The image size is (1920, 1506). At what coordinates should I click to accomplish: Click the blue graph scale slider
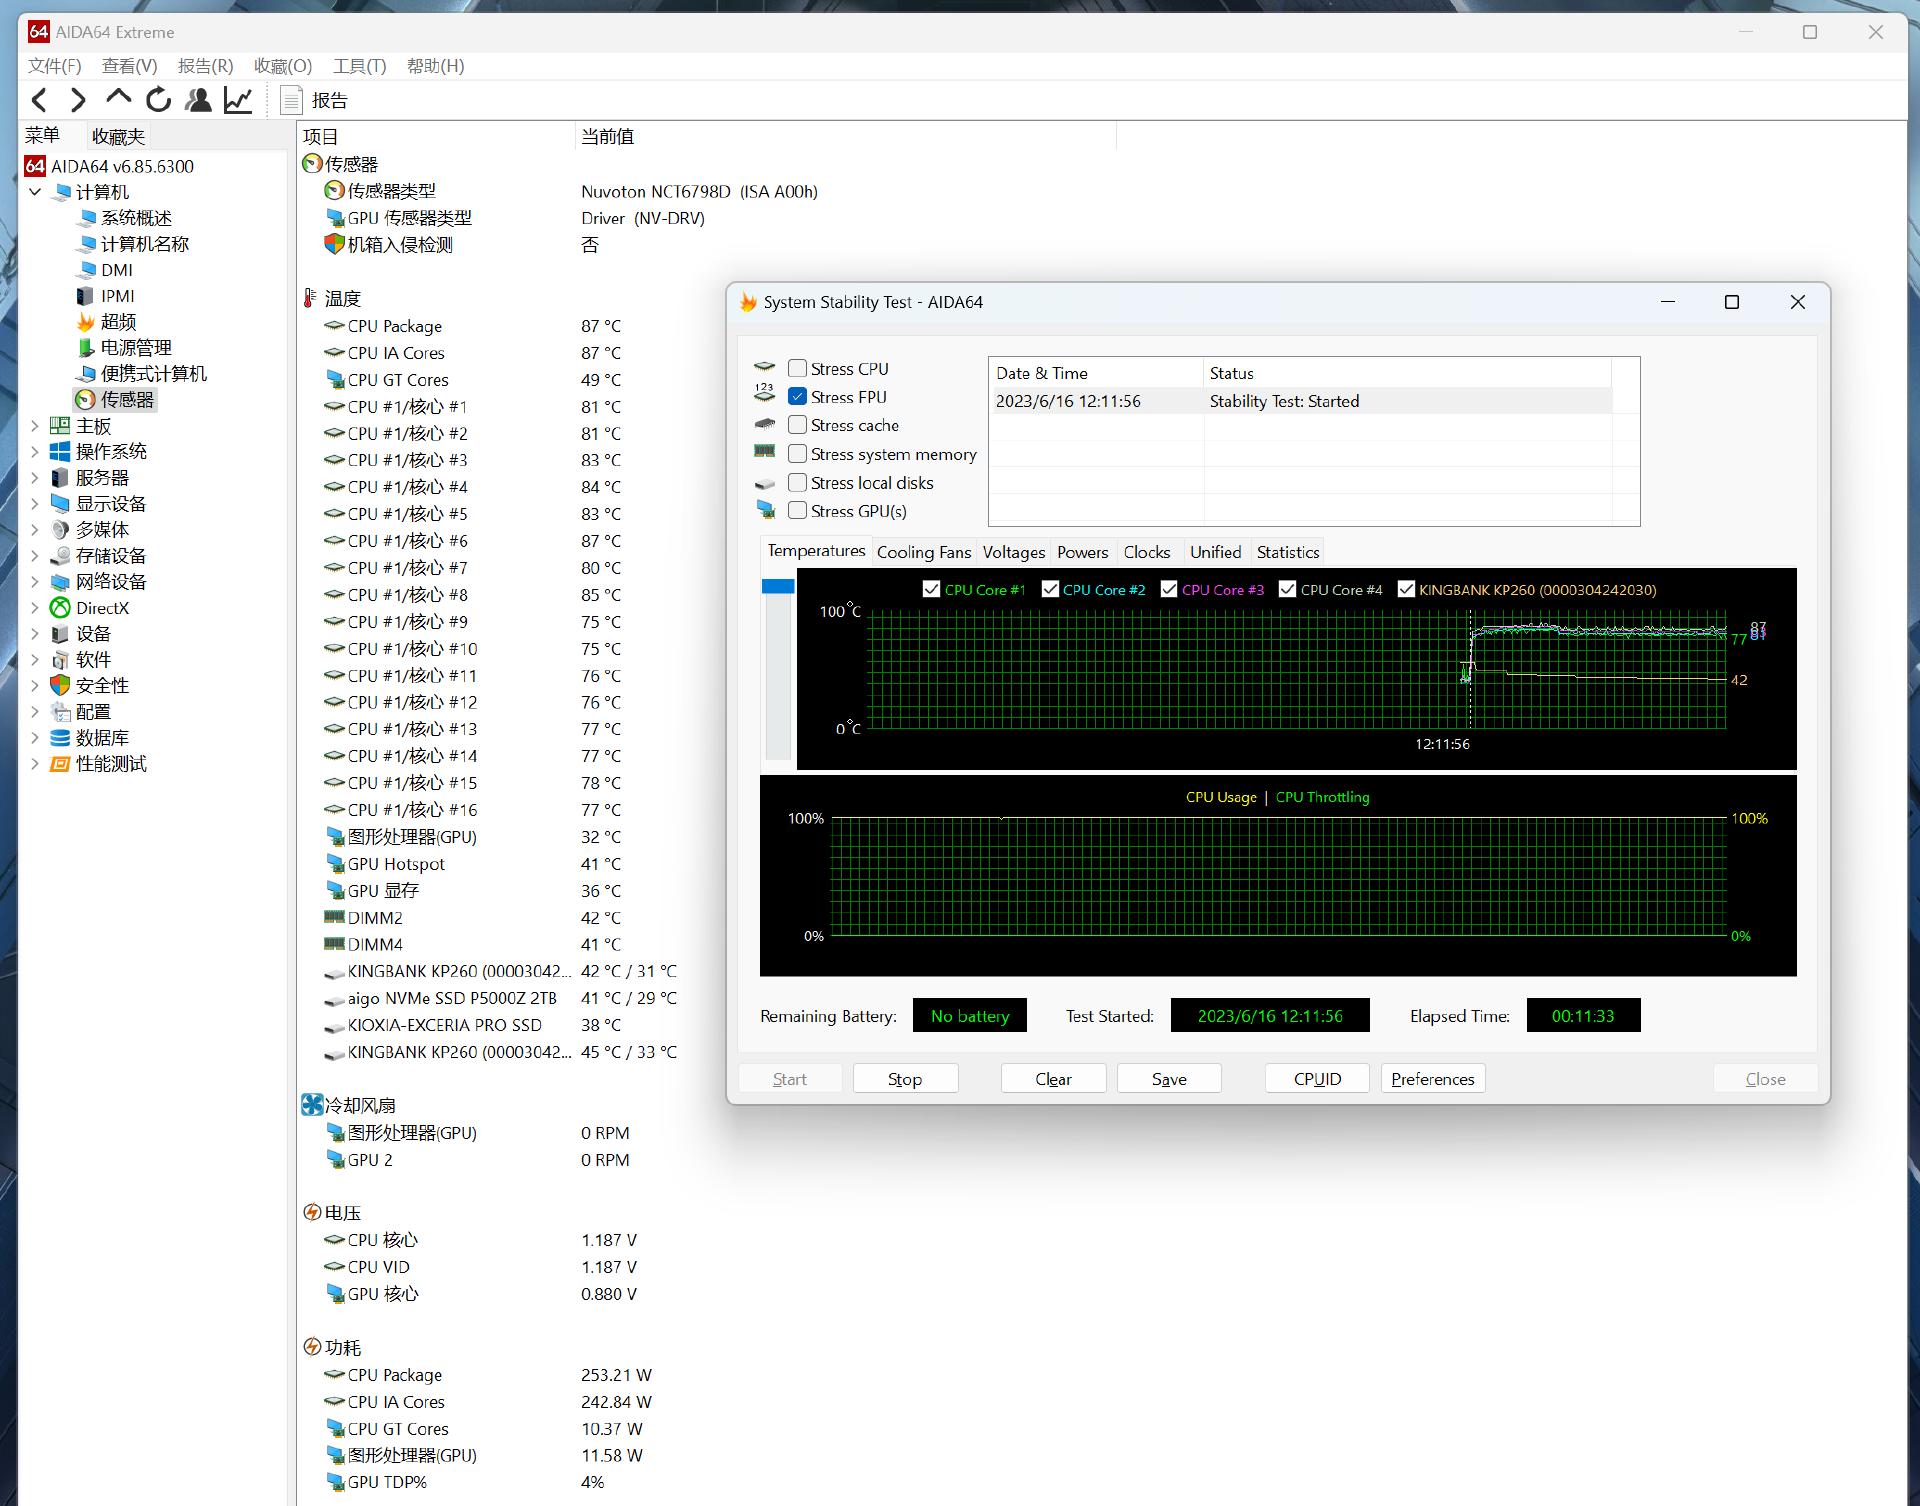[778, 587]
